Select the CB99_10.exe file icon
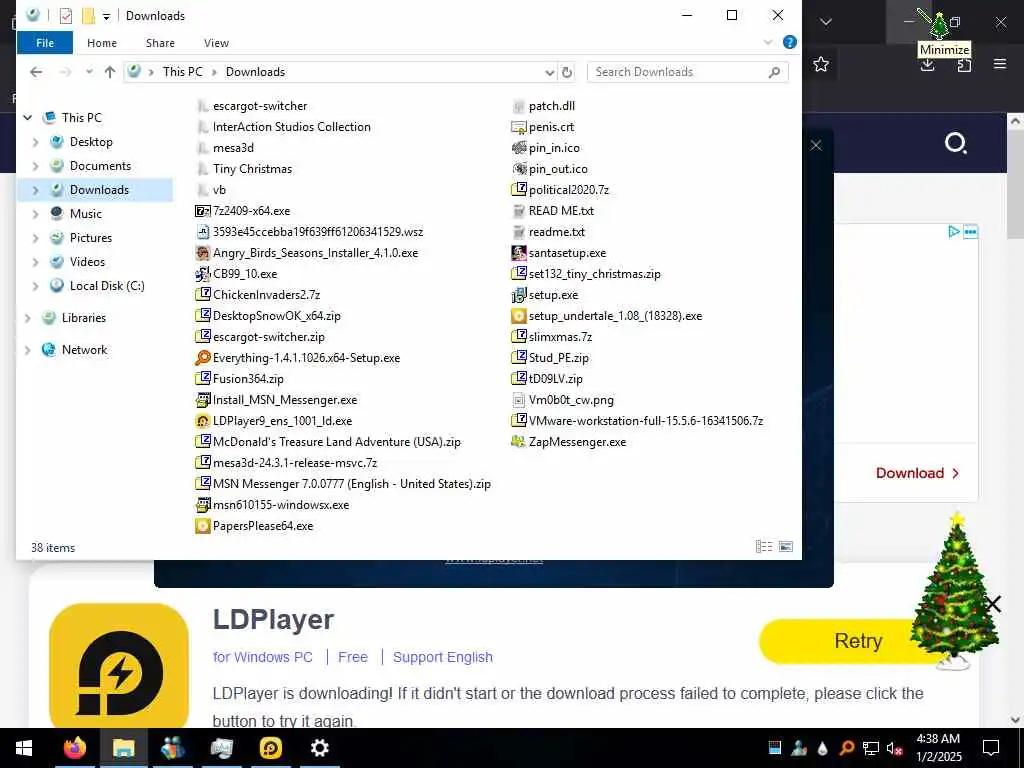This screenshot has width=1024, height=768. pyautogui.click(x=203, y=274)
